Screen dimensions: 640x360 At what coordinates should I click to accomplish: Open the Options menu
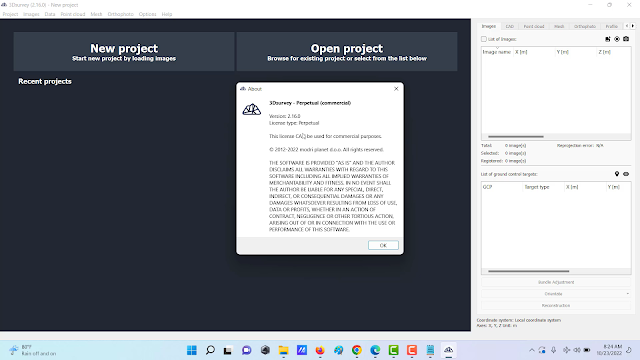[x=147, y=14]
